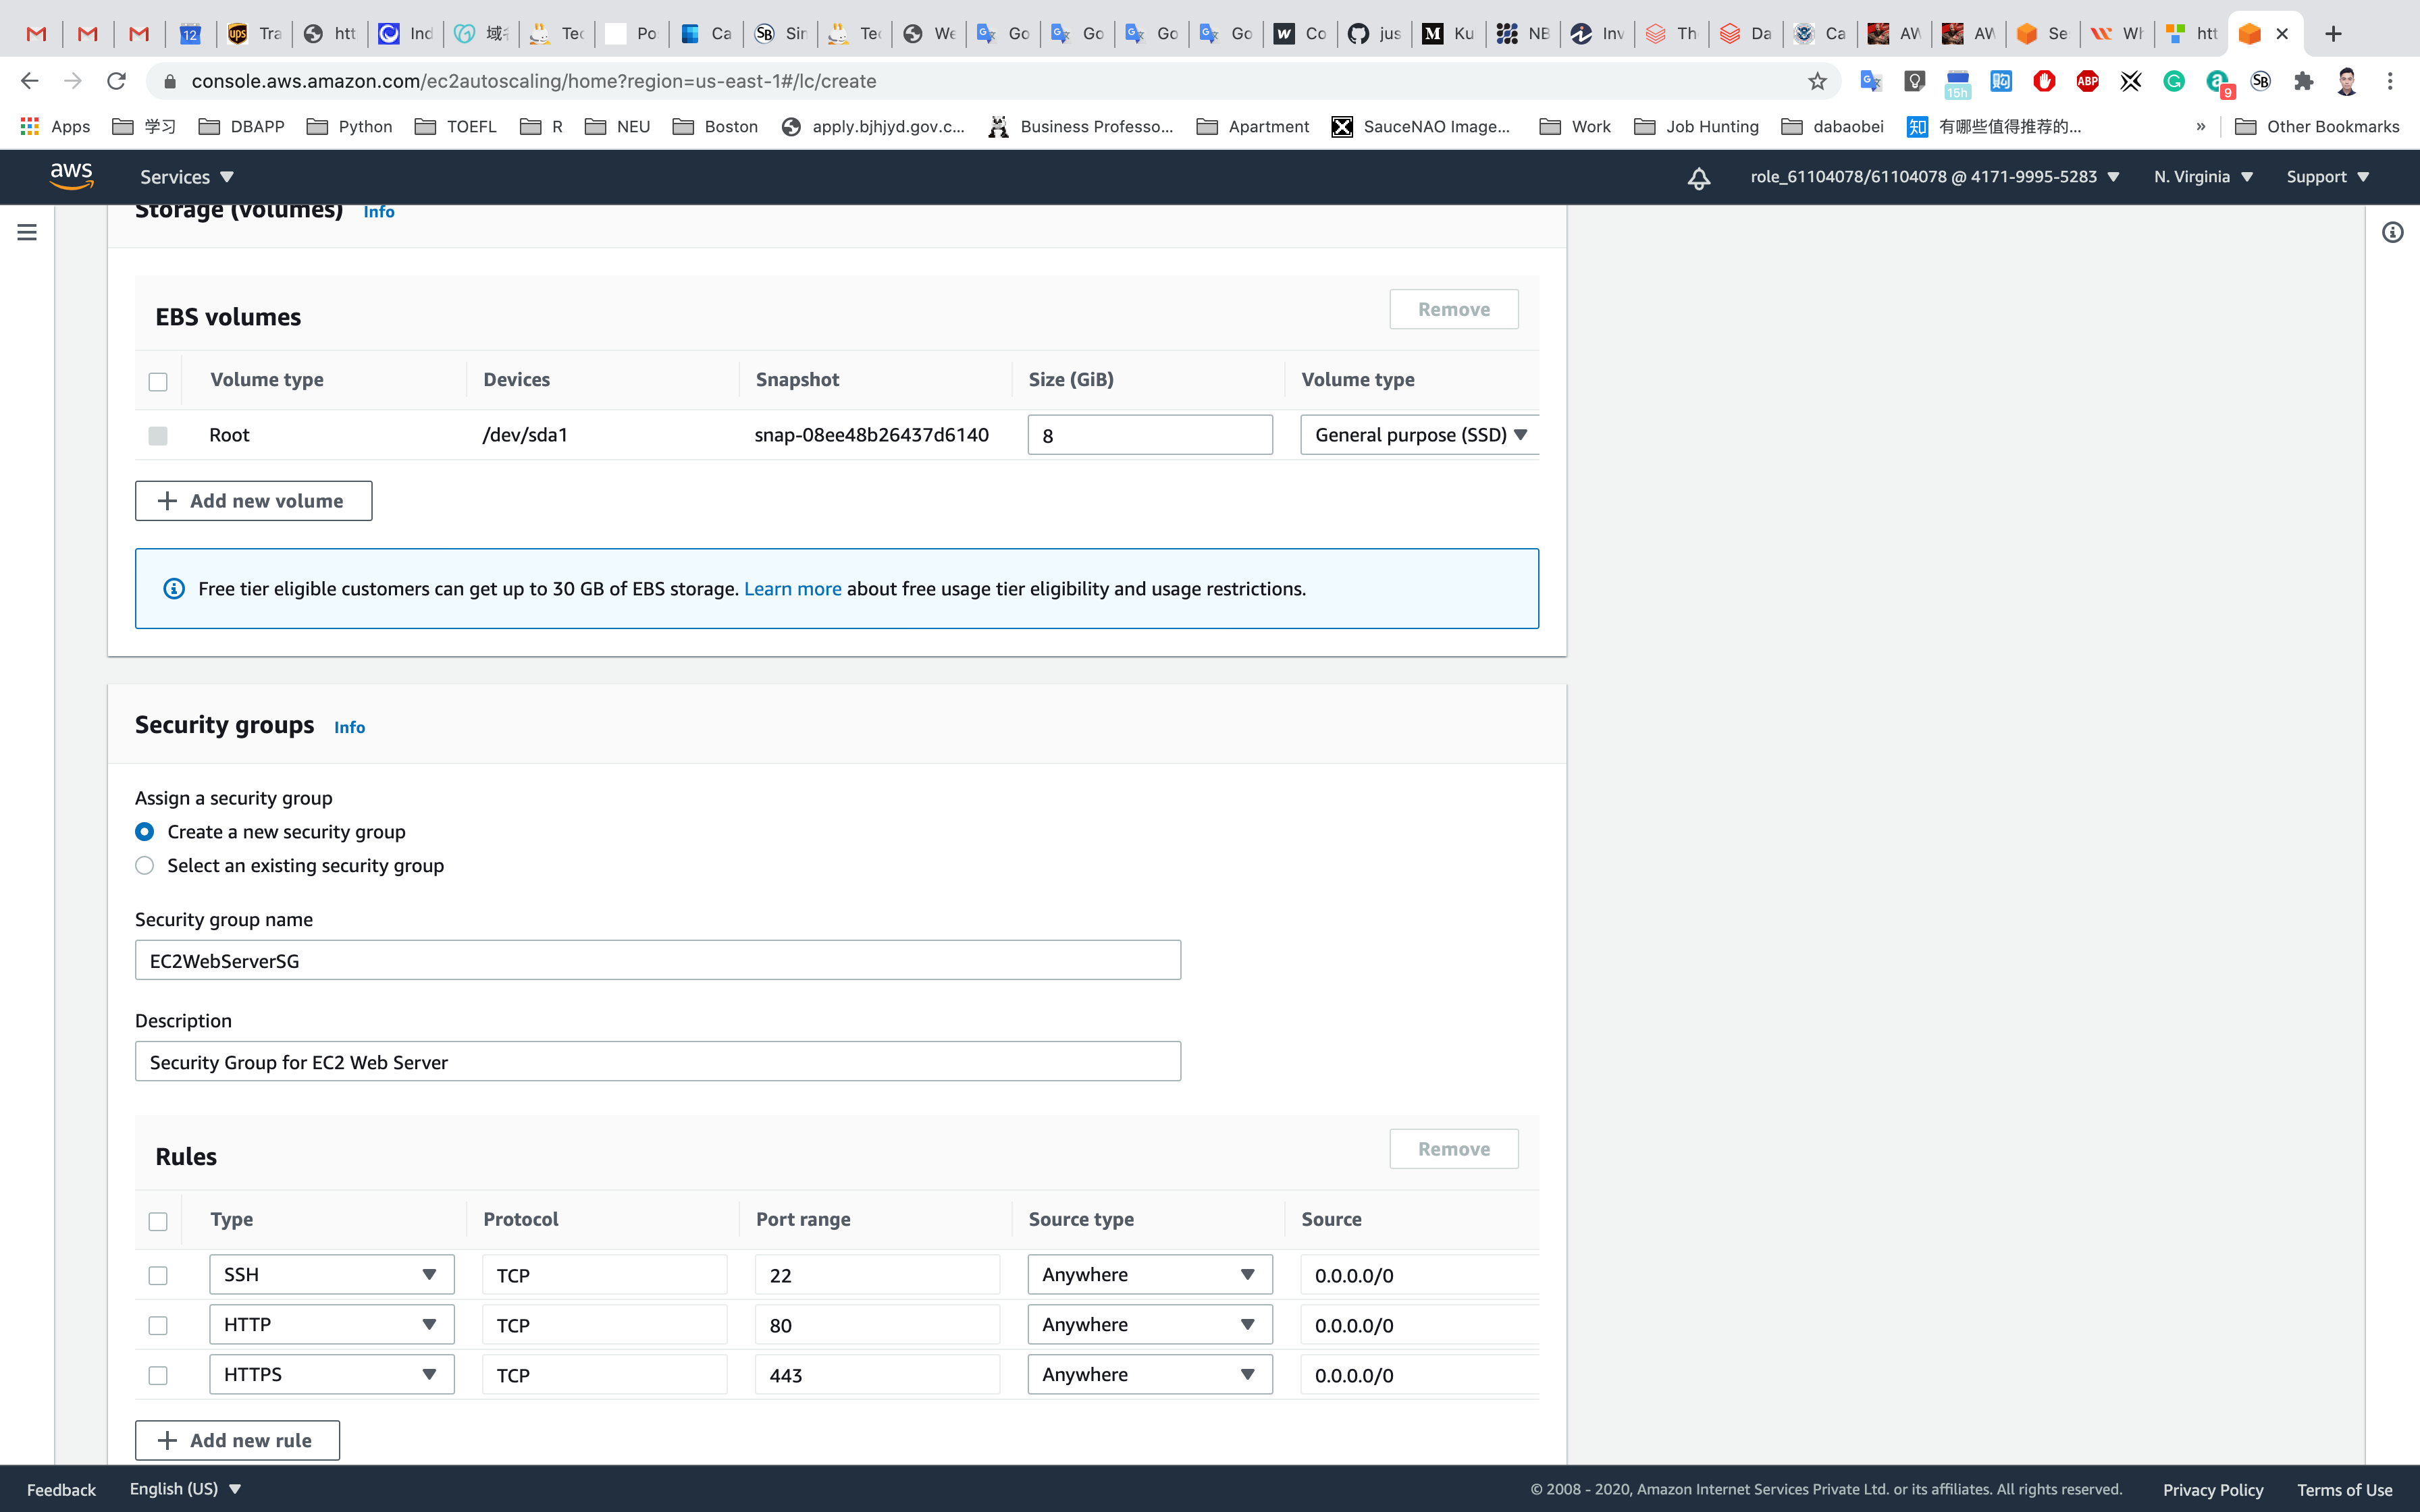Click the AWS logo home icon
Viewport: 2420px width, 1512px height.
coord(71,176)
